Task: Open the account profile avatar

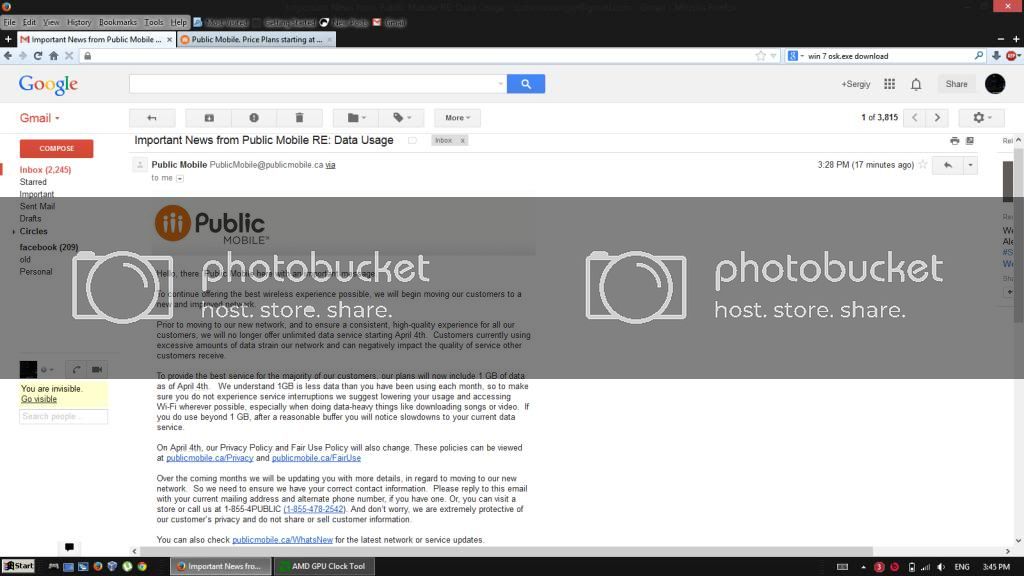Action: pos(995,84)
